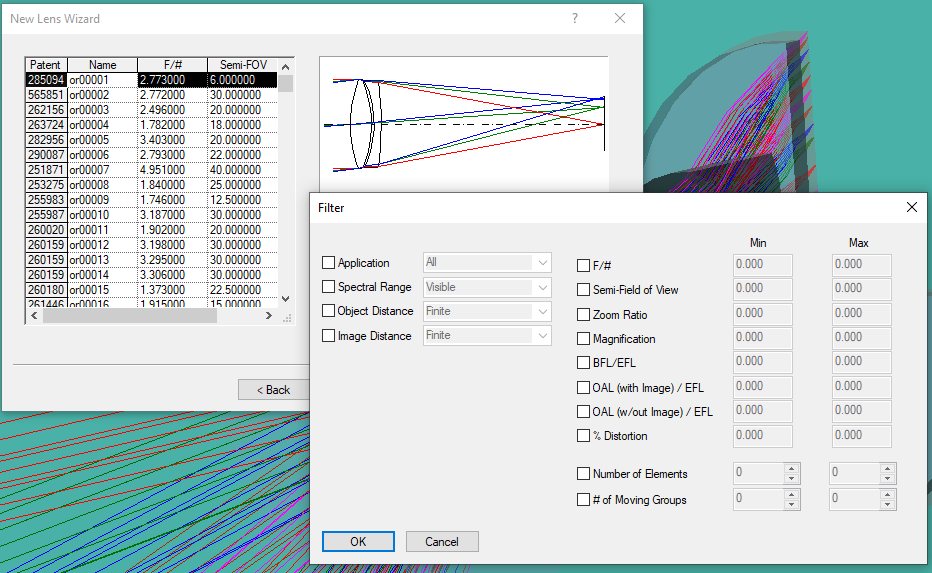The width and height of the screenshot is (932, 573).
Task: Click the help question mark icon
Action: (x=575, y=19)
